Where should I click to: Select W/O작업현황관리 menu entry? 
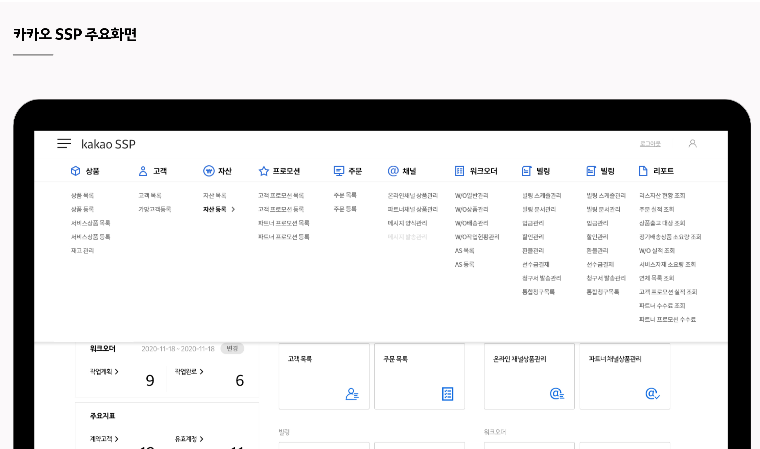tap(477, 237)
